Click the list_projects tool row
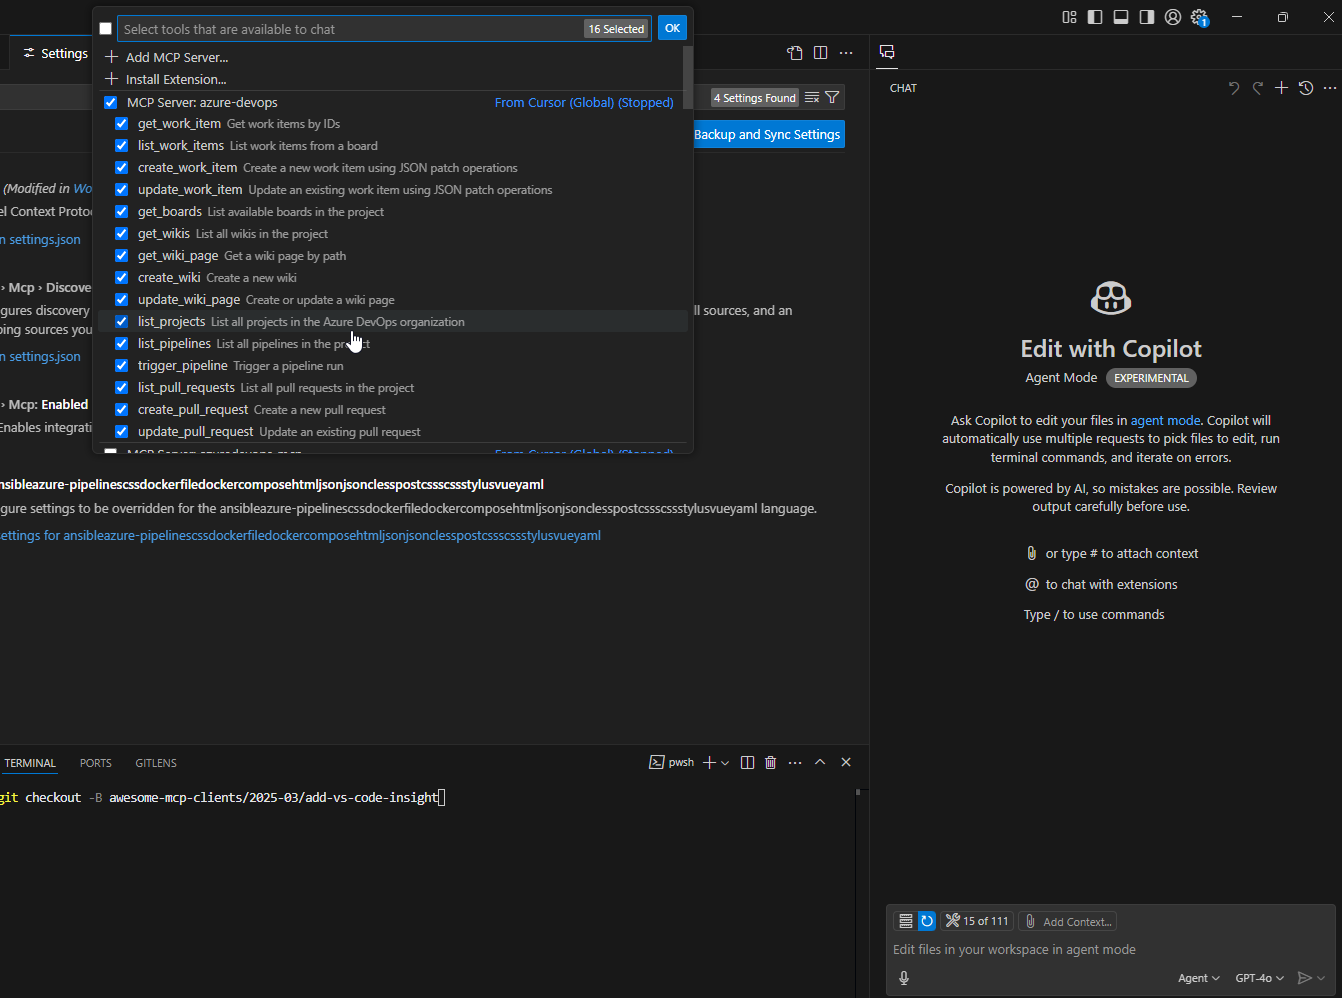Screen dimensions: 1342x998 pos(392,321)
